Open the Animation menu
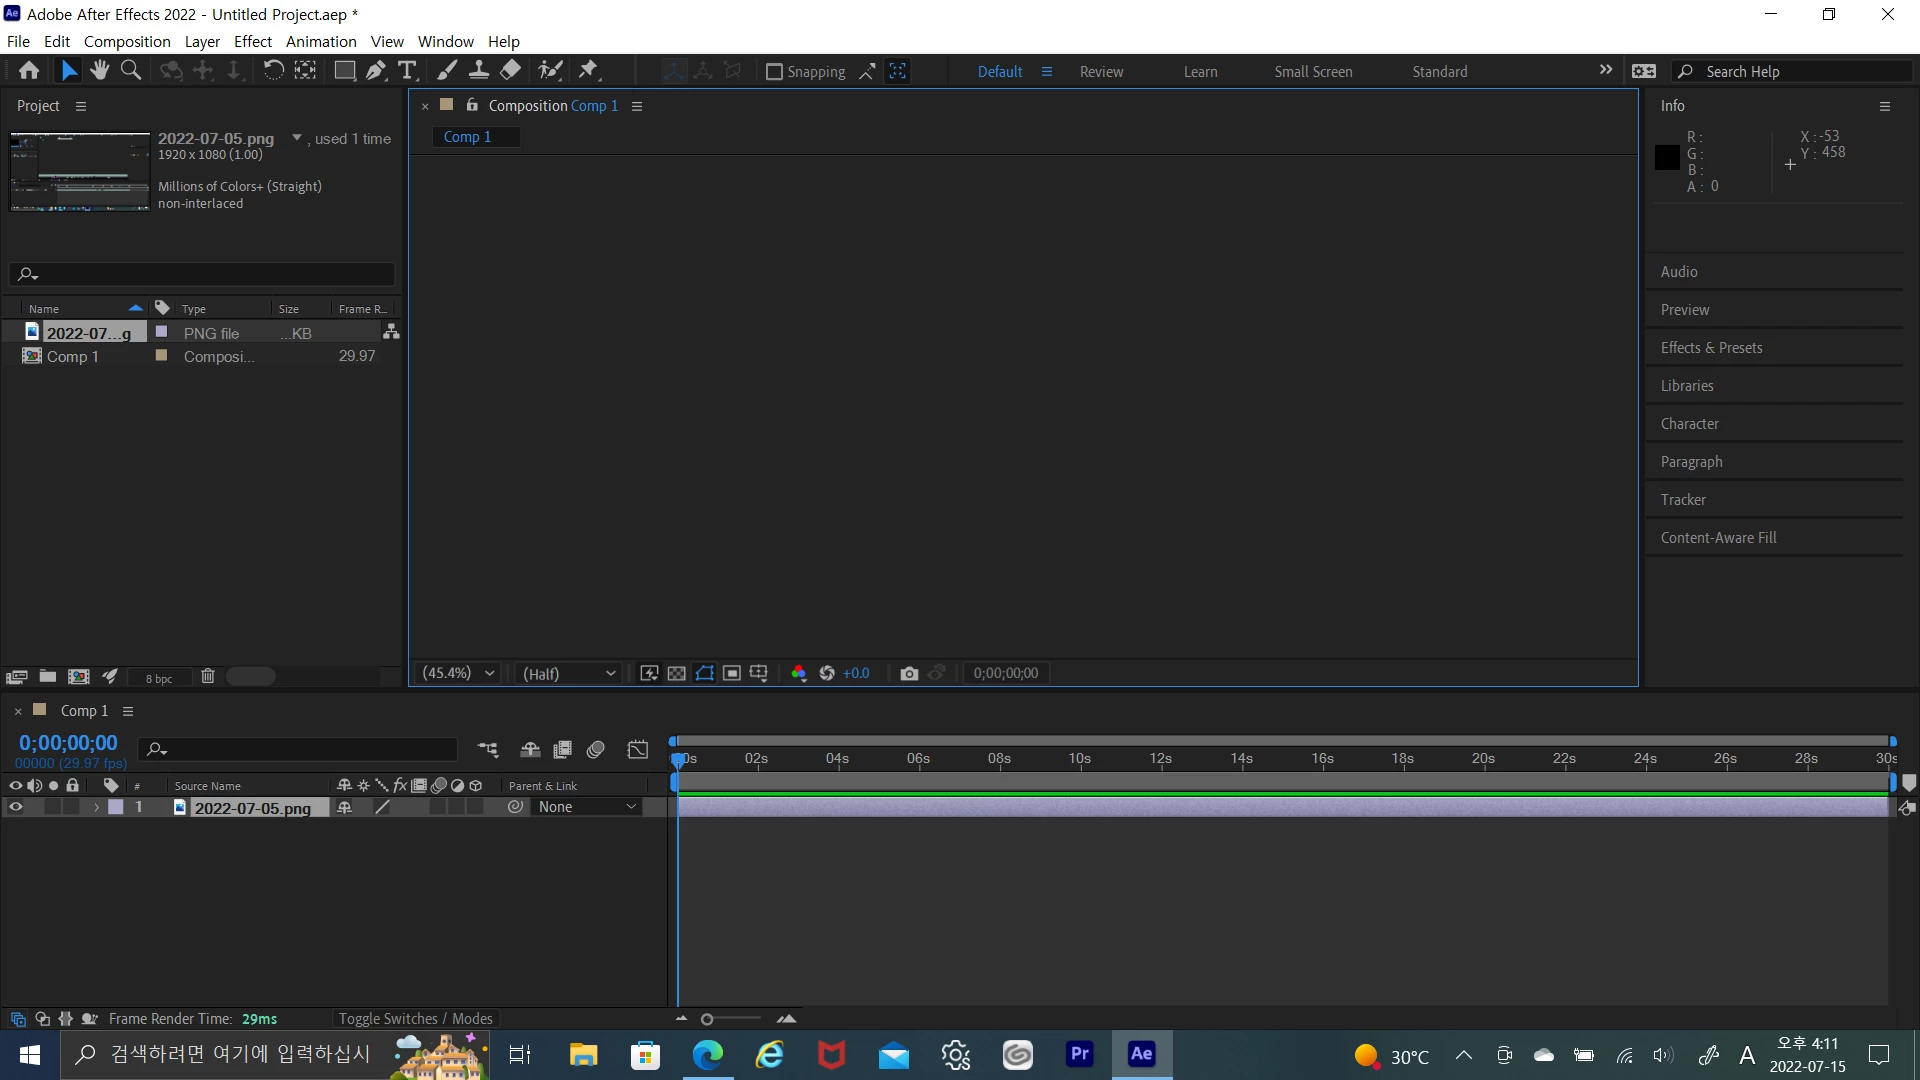1920x1080 pixels. tap(321, 42)
